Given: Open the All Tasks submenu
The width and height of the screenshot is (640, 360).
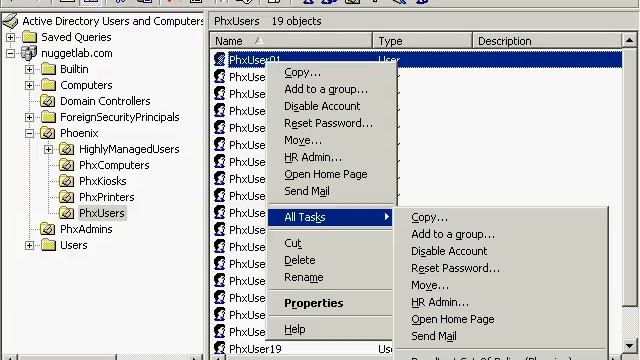Looking at the screenshot, I should tap(330, 217).
